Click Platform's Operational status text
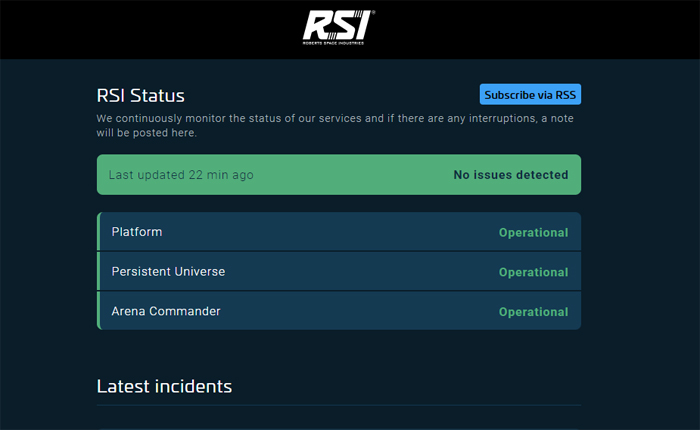Image resolution: width=700 pixels, height=430 pixels. pyautogui.click(x=533, y=233)
